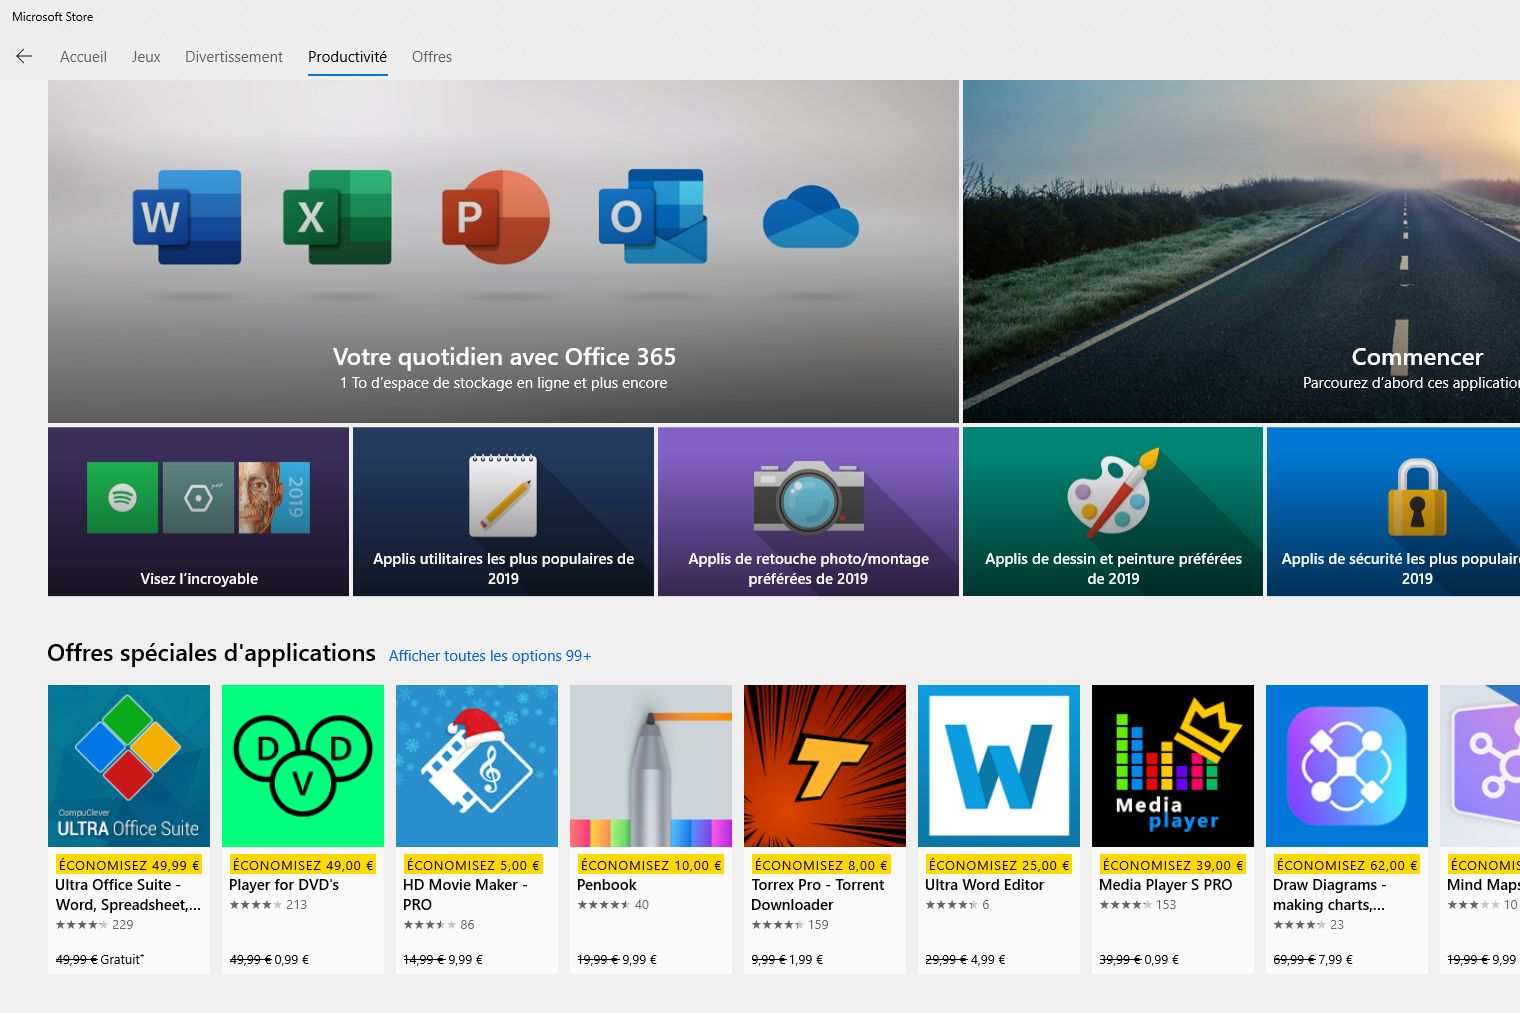This screenshot has height=1013, width=1520.
Task: Click 'ÉCONOMISEZ 62,00 €' badge
Action: coord(1347,865)
